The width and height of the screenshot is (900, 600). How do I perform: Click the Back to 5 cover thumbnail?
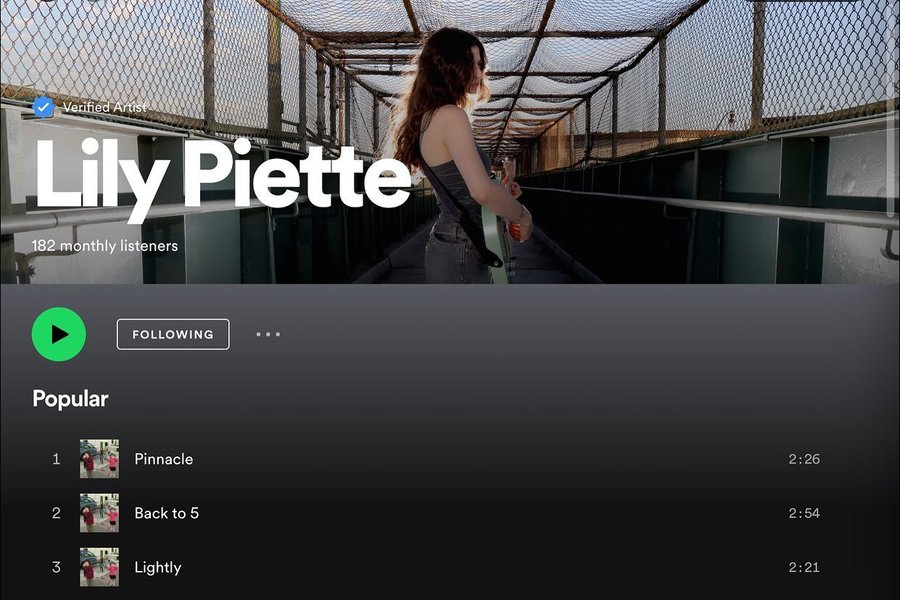coord(99,513)
